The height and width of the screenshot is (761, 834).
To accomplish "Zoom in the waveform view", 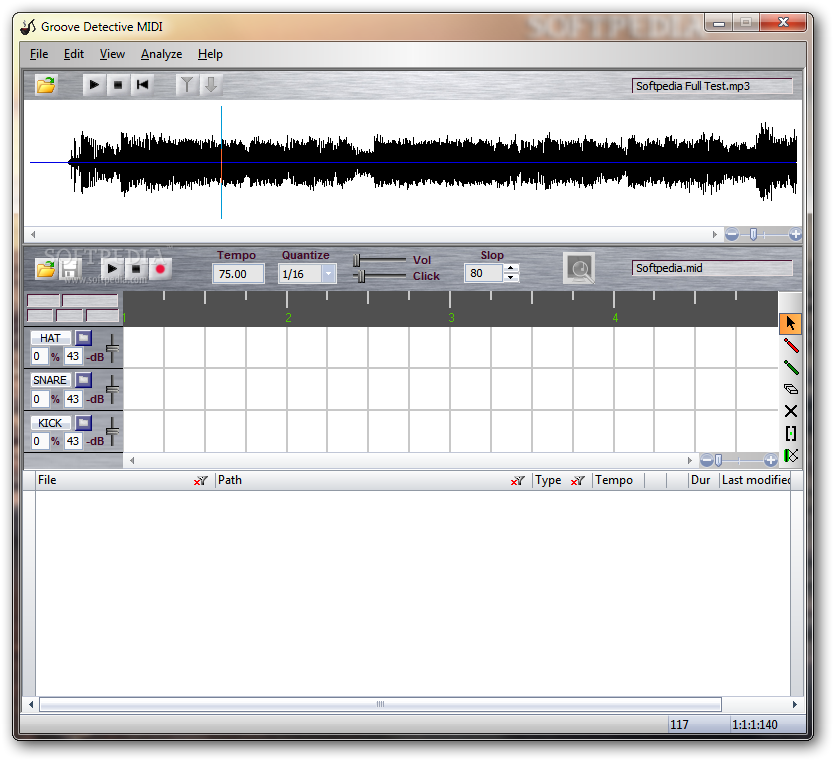I will [795, 234].
